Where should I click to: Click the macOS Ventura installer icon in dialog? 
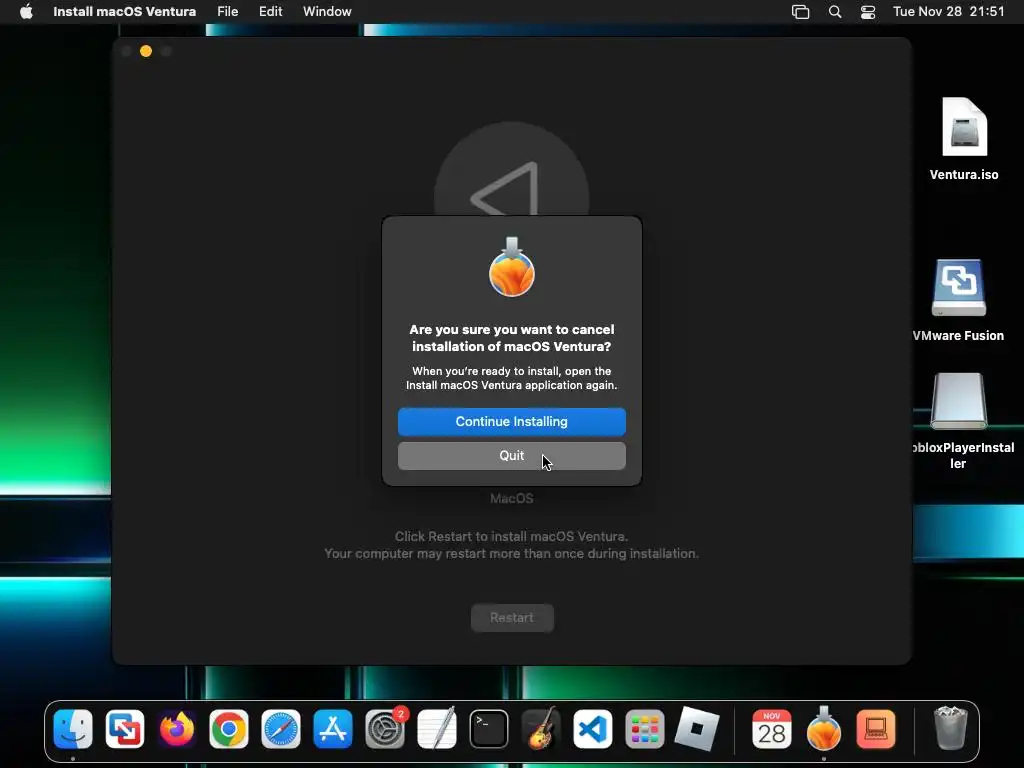(x=512, y=267)
